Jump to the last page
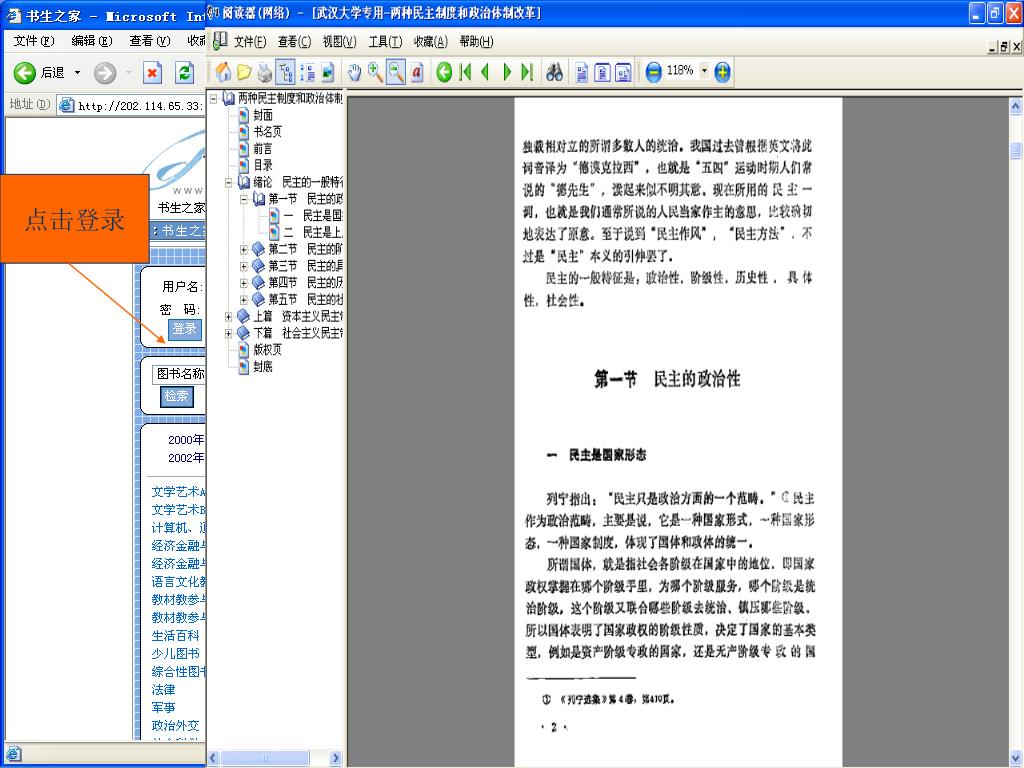This screenshot has height=768, width=1024. [x=527, y=72]
